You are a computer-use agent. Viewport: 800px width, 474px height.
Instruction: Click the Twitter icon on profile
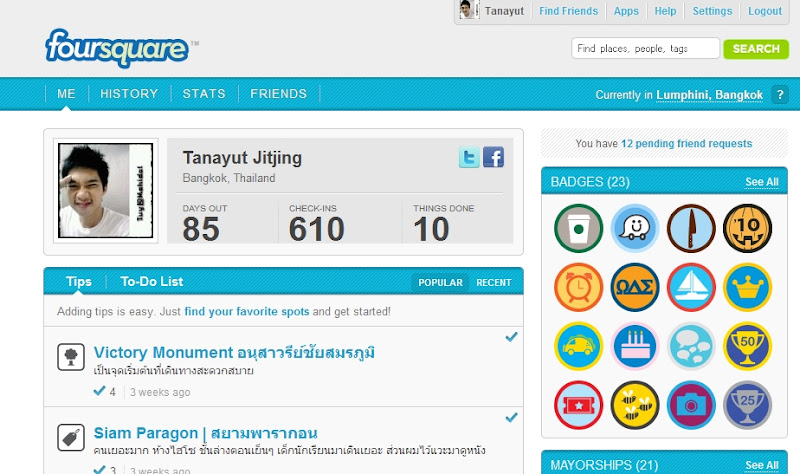click(x=469, y=157)
